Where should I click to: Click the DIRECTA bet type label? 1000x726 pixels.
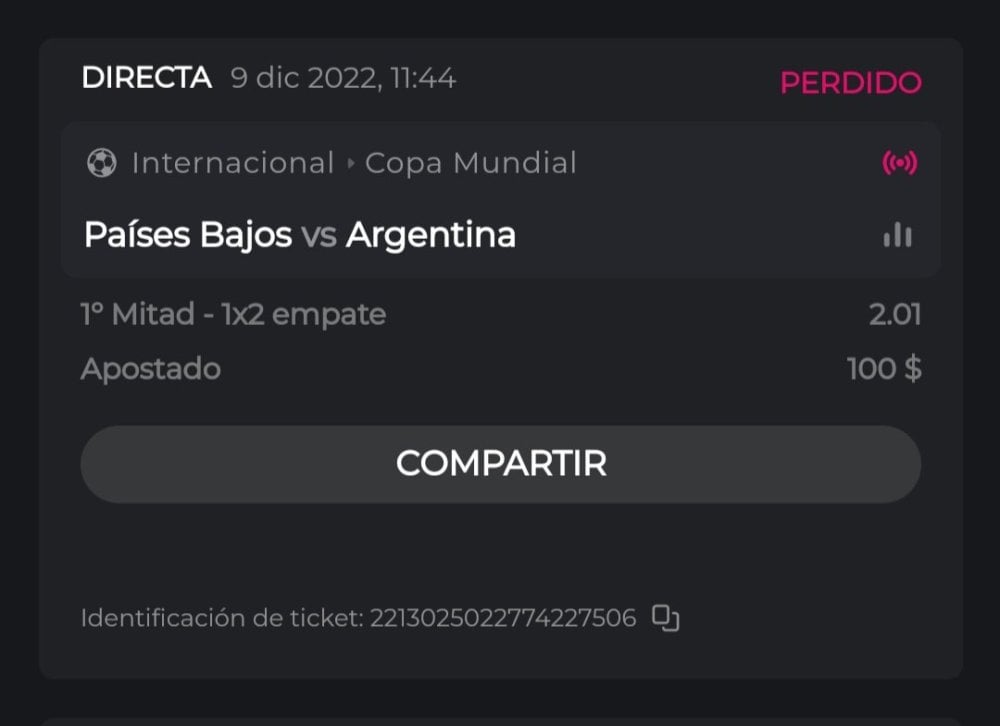[146, 78]
